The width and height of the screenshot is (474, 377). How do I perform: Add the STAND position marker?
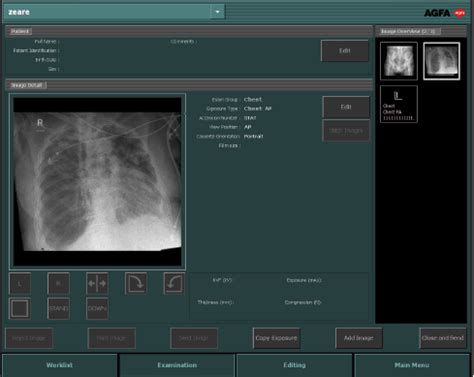tap(58, 308)
